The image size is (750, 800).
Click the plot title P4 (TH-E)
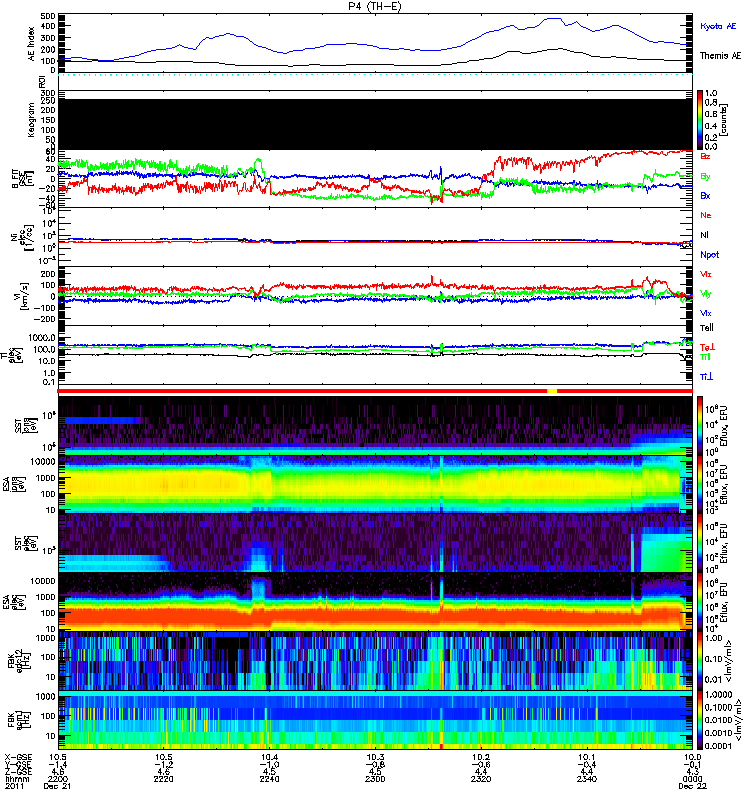[x=375, y=6]
